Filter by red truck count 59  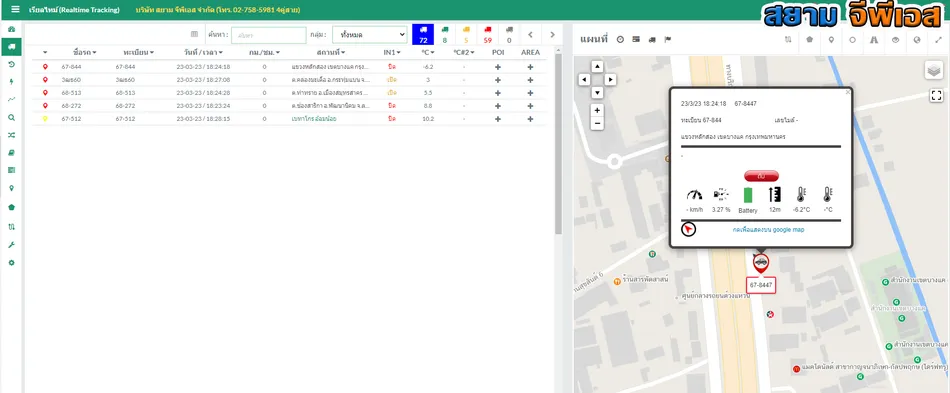click(x=488, y=35)
